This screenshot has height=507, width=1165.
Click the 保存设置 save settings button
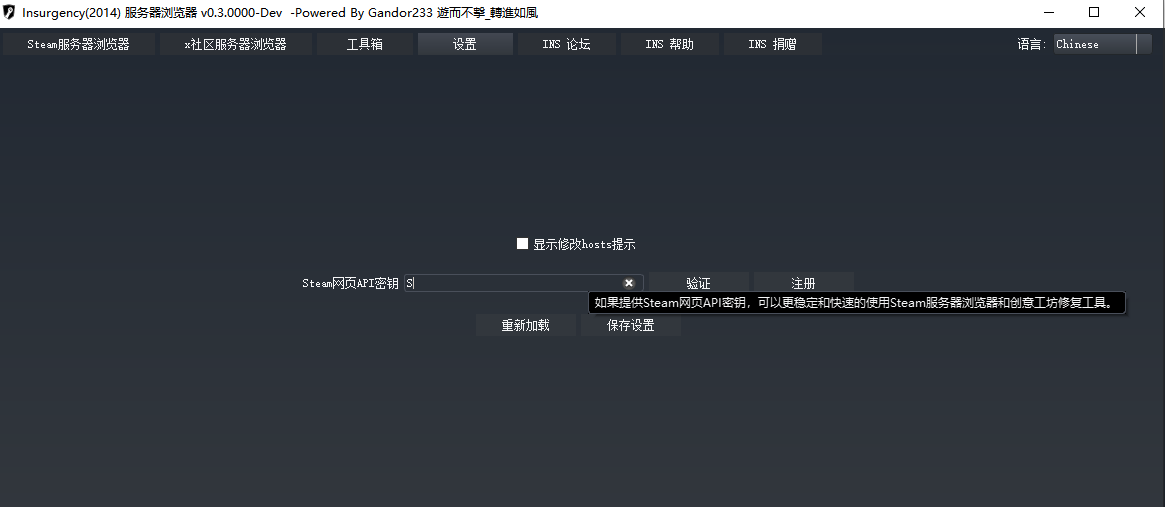(631, 326)
